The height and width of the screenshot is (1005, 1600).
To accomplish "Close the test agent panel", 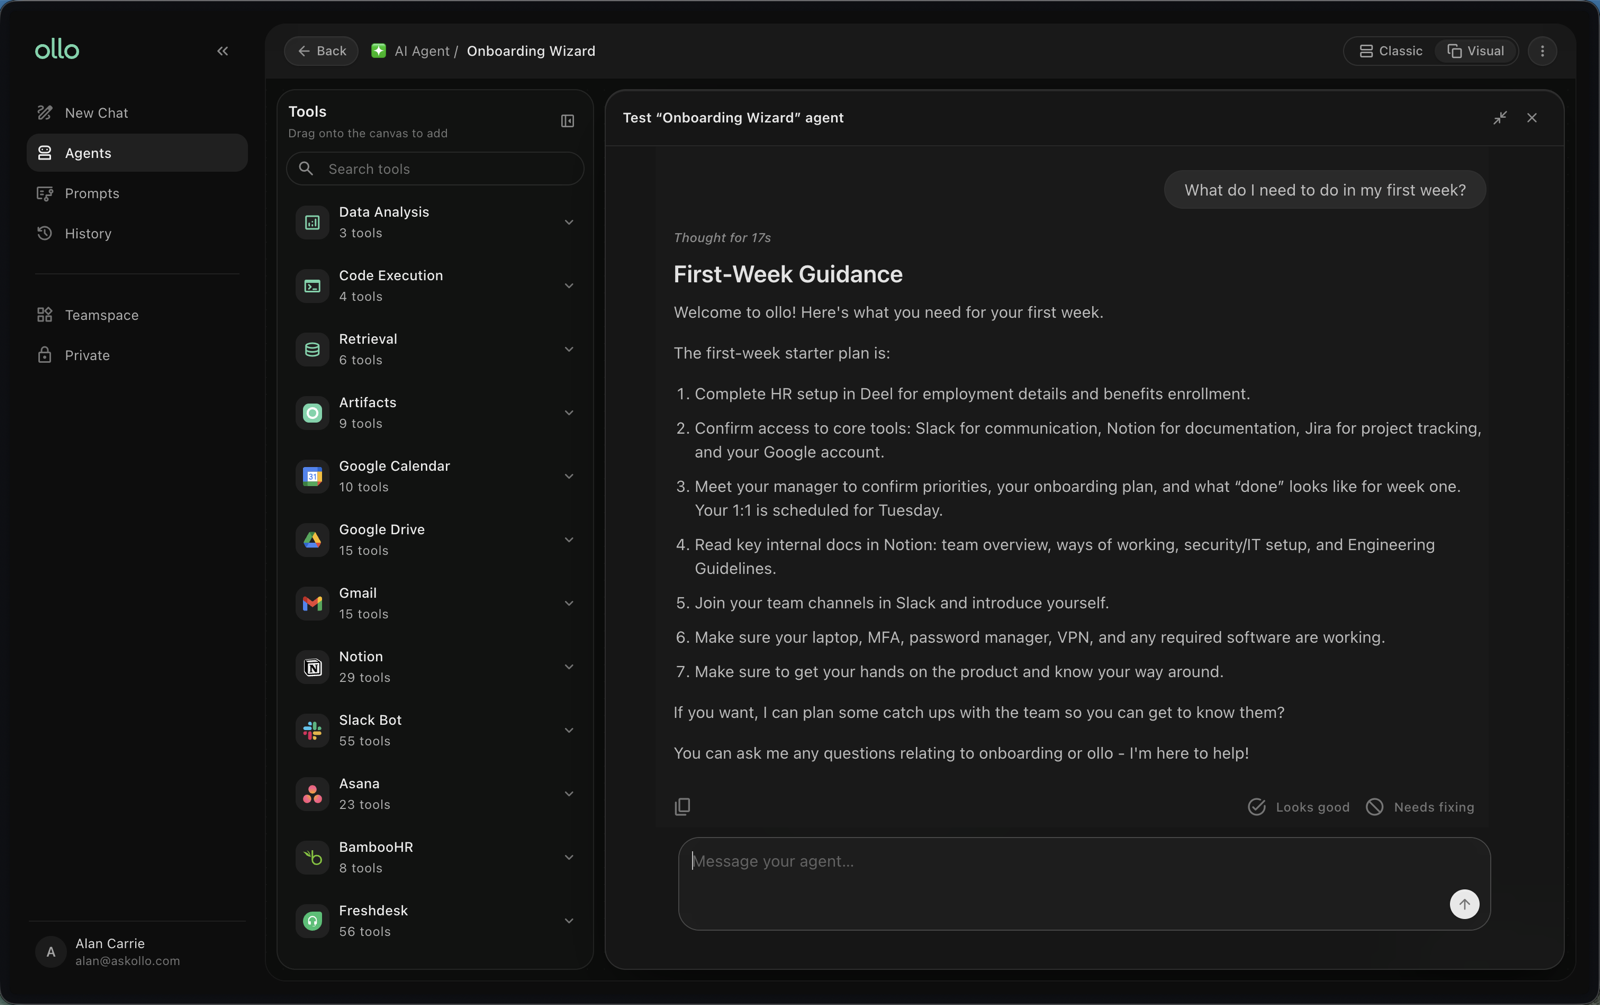I will tap(1532, 118).
